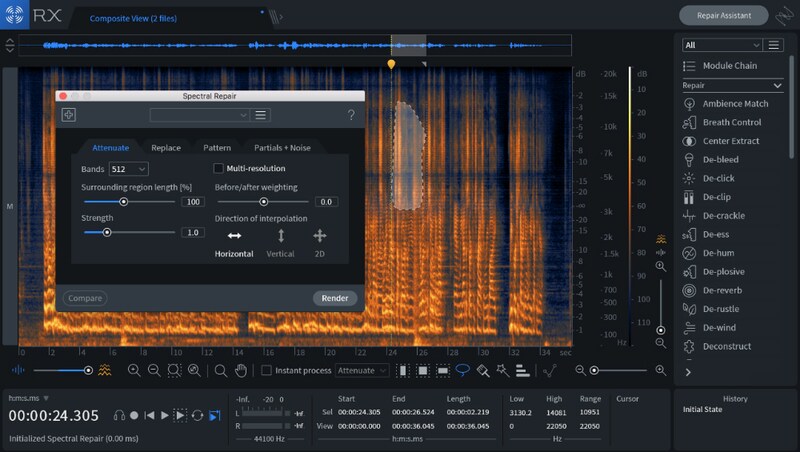Select Vertical interpolation direction
The height and width of the screenshot is (452, 800).
coord(281,243)
